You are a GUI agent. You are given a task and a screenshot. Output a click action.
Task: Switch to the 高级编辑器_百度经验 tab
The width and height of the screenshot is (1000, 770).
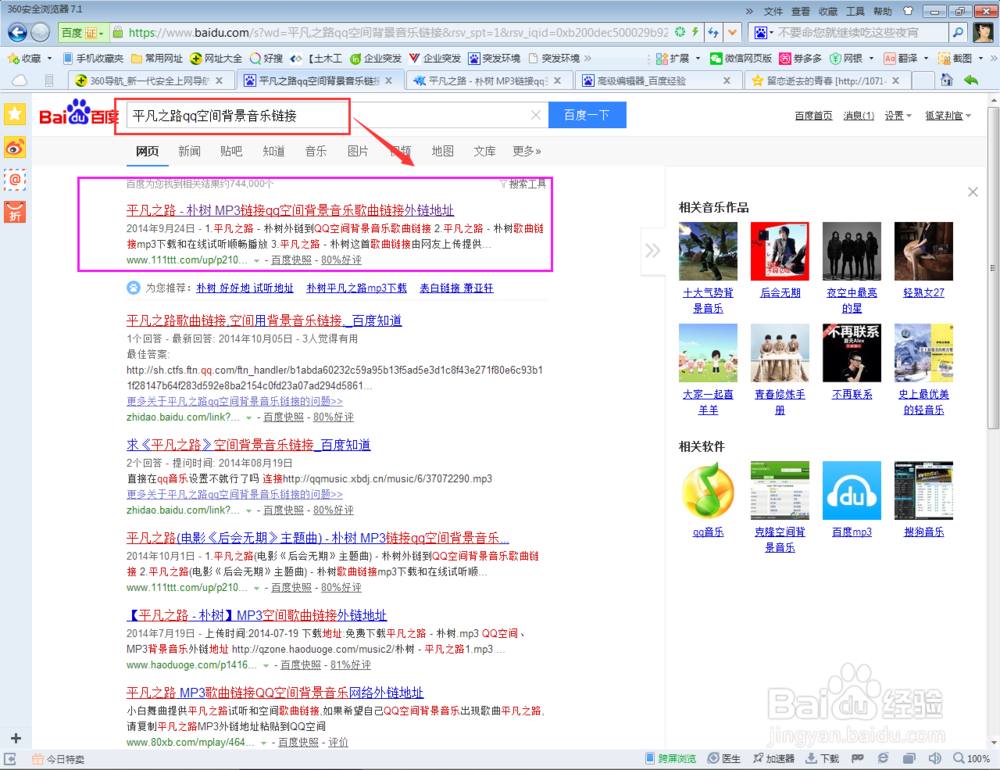coord(657,80)
